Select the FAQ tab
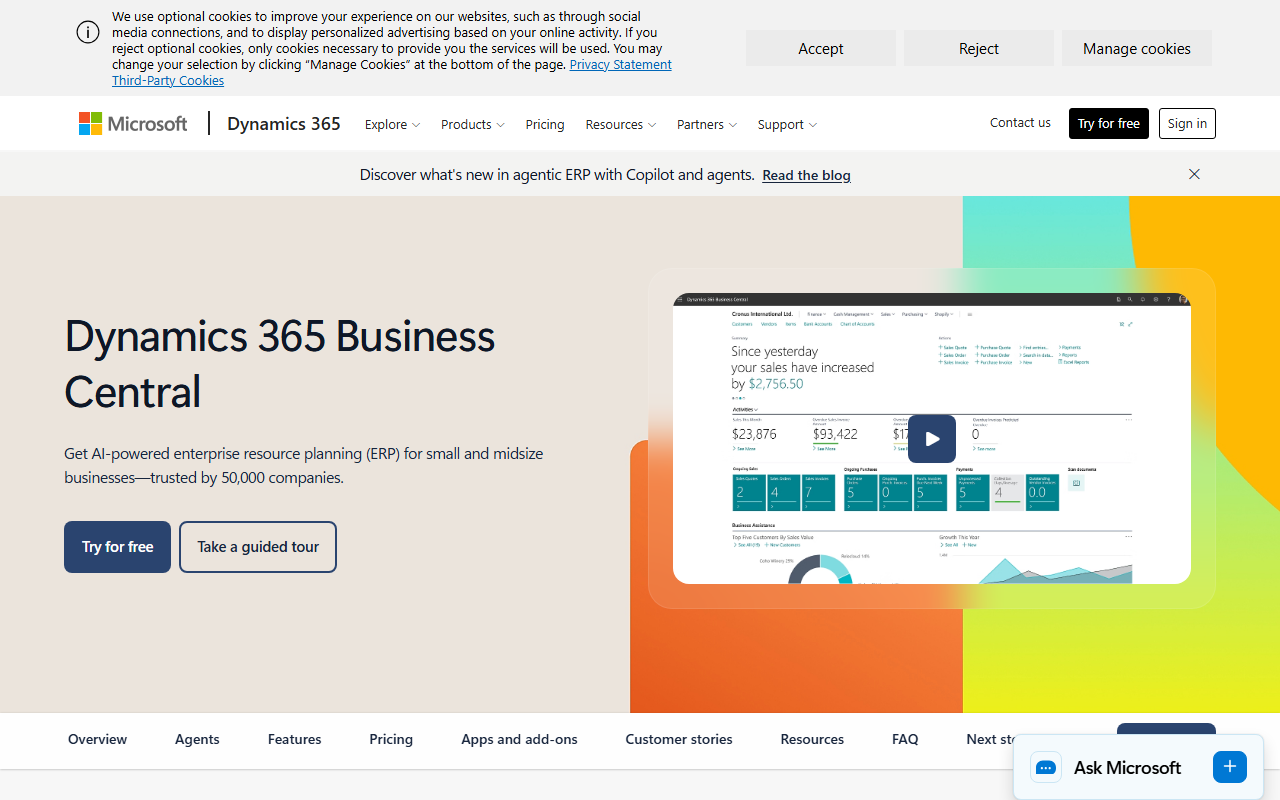 point(905,739)
